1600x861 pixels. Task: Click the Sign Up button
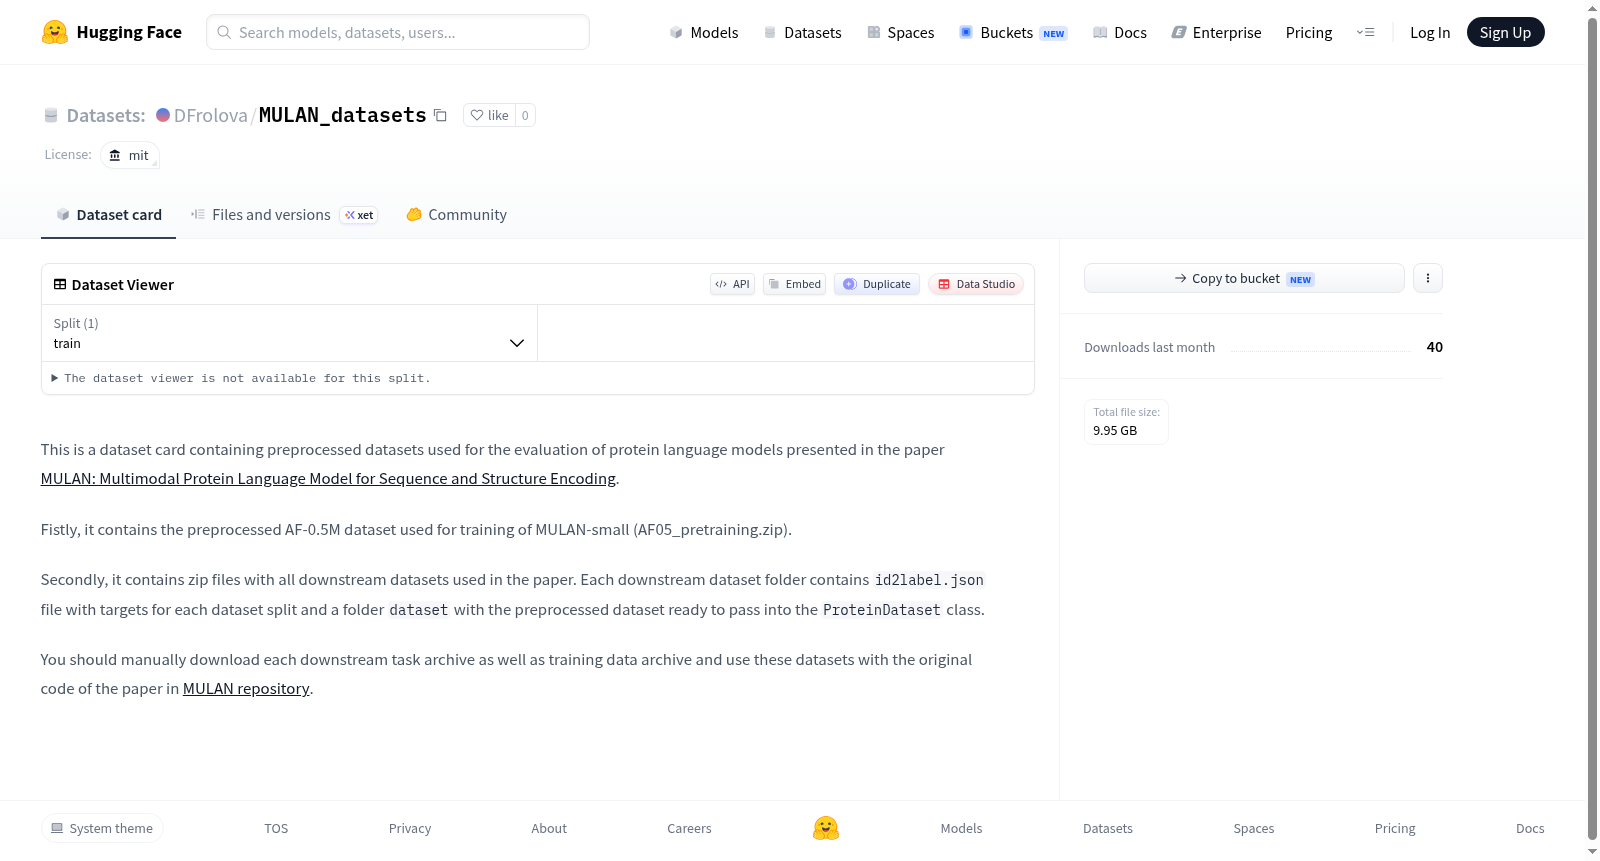coord(1505,32)
